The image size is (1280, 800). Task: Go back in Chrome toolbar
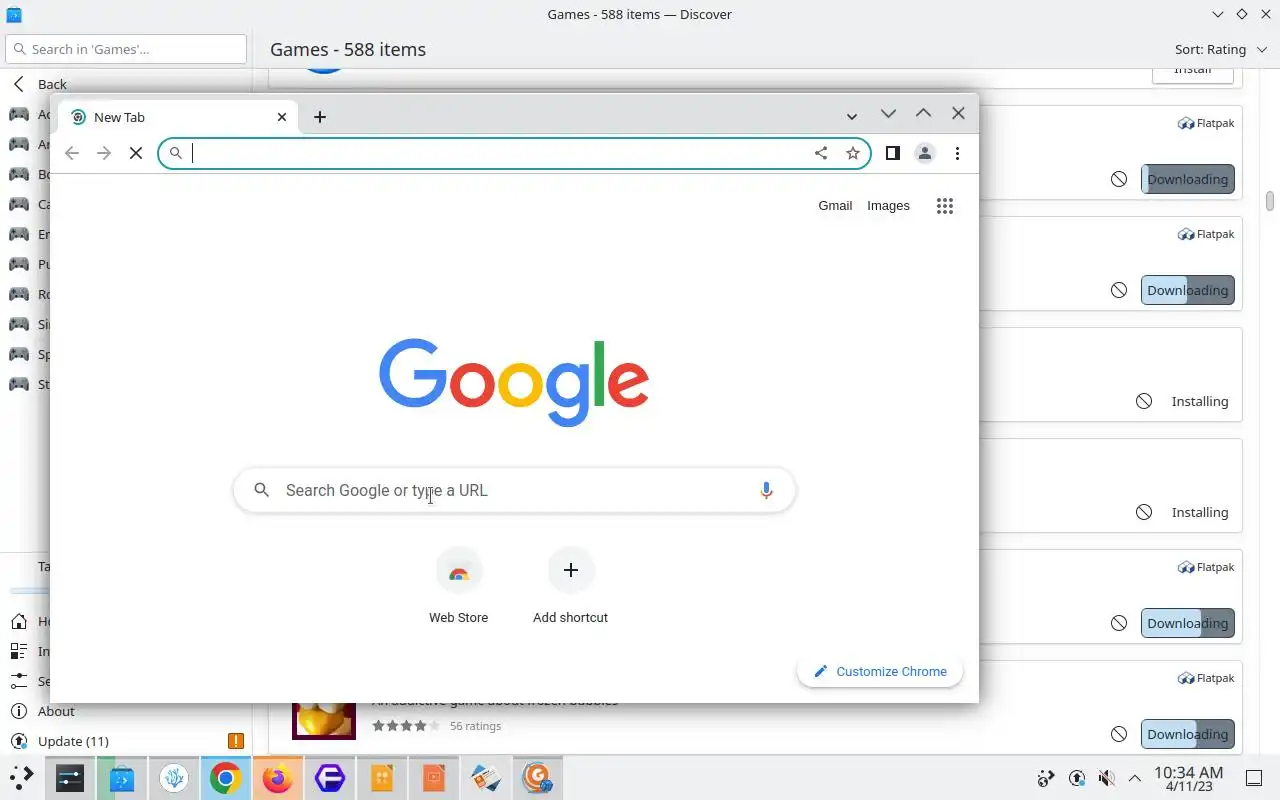[x=71, y=153]
